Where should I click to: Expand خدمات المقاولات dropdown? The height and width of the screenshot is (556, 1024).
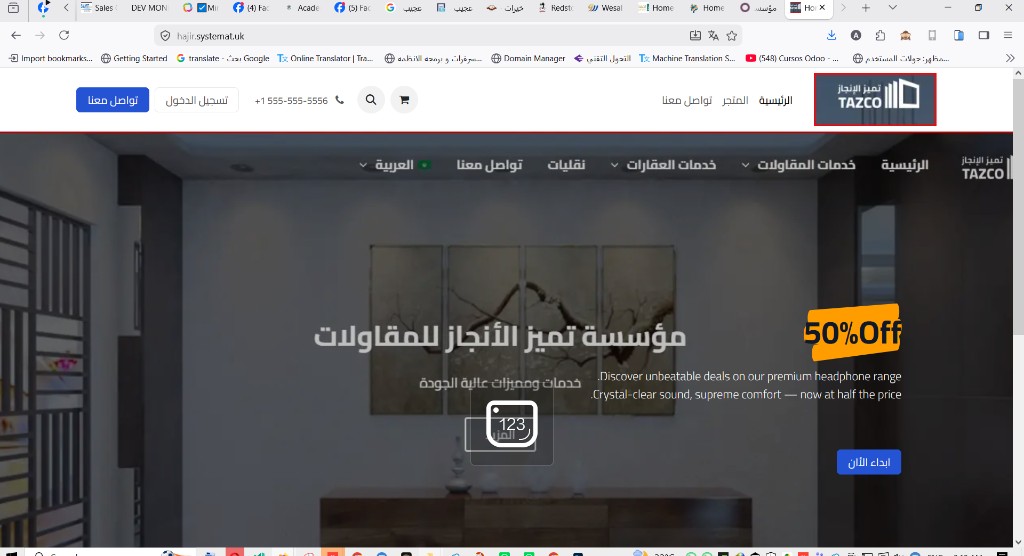pos(799,165)
